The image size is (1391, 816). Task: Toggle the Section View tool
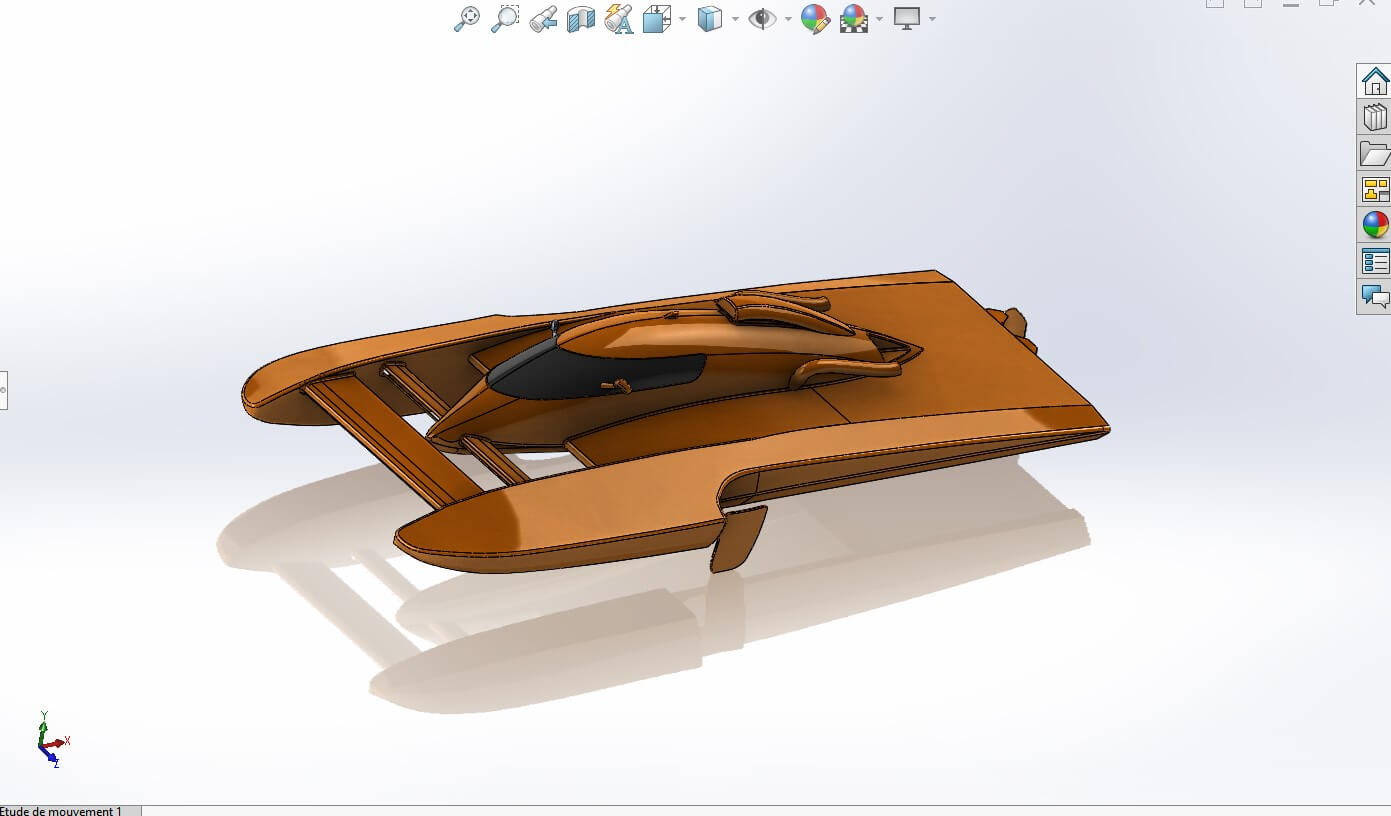point(581,19)
